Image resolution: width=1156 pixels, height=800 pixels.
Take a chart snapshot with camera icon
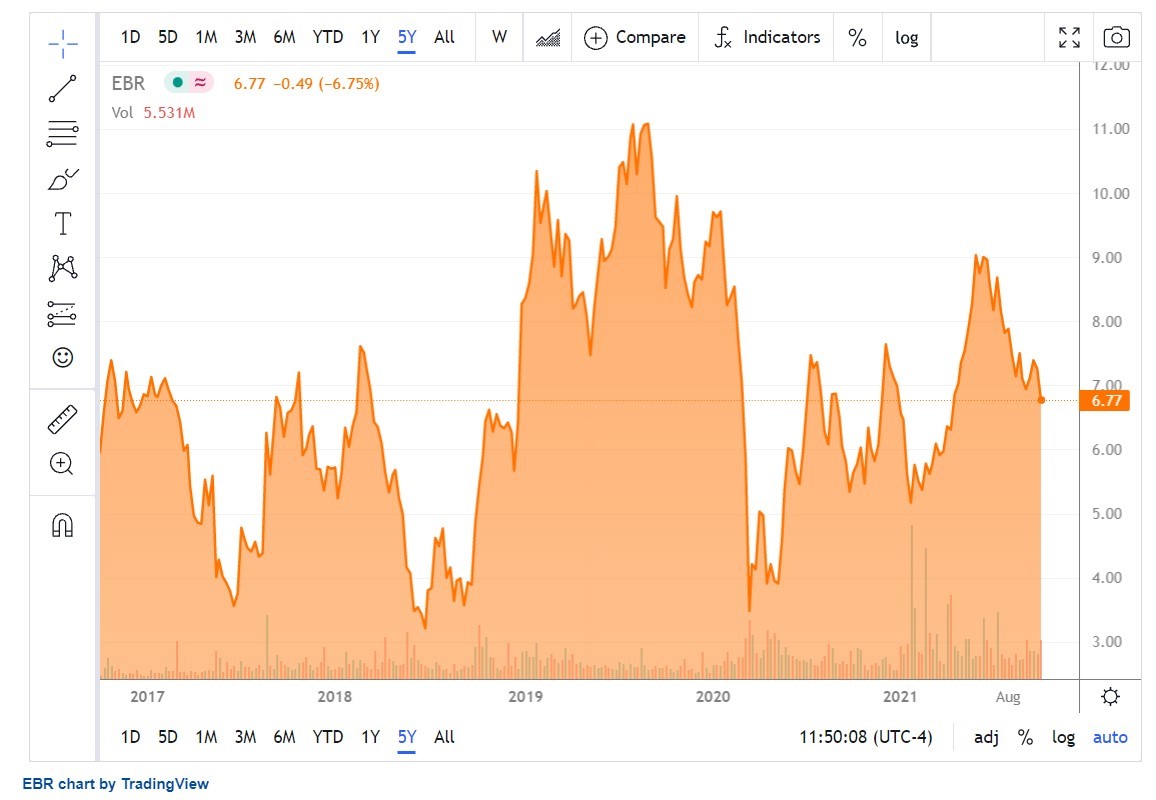pyautogui.click(x=1116, y=37)
